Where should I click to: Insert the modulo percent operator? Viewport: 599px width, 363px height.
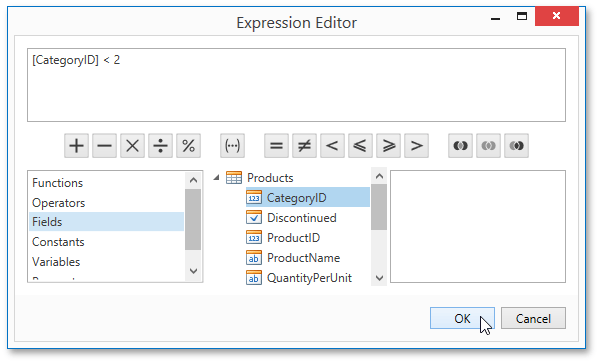pyautogui.click(x=188, y=146)
